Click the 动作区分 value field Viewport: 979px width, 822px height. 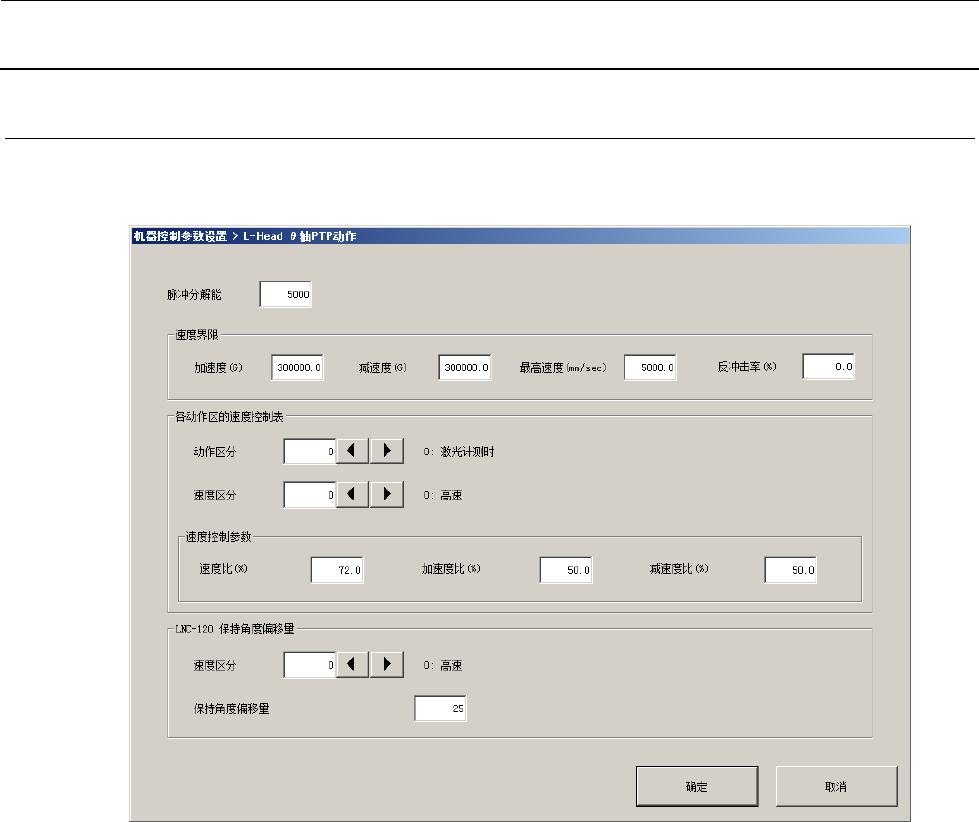[x=310, y=451]
